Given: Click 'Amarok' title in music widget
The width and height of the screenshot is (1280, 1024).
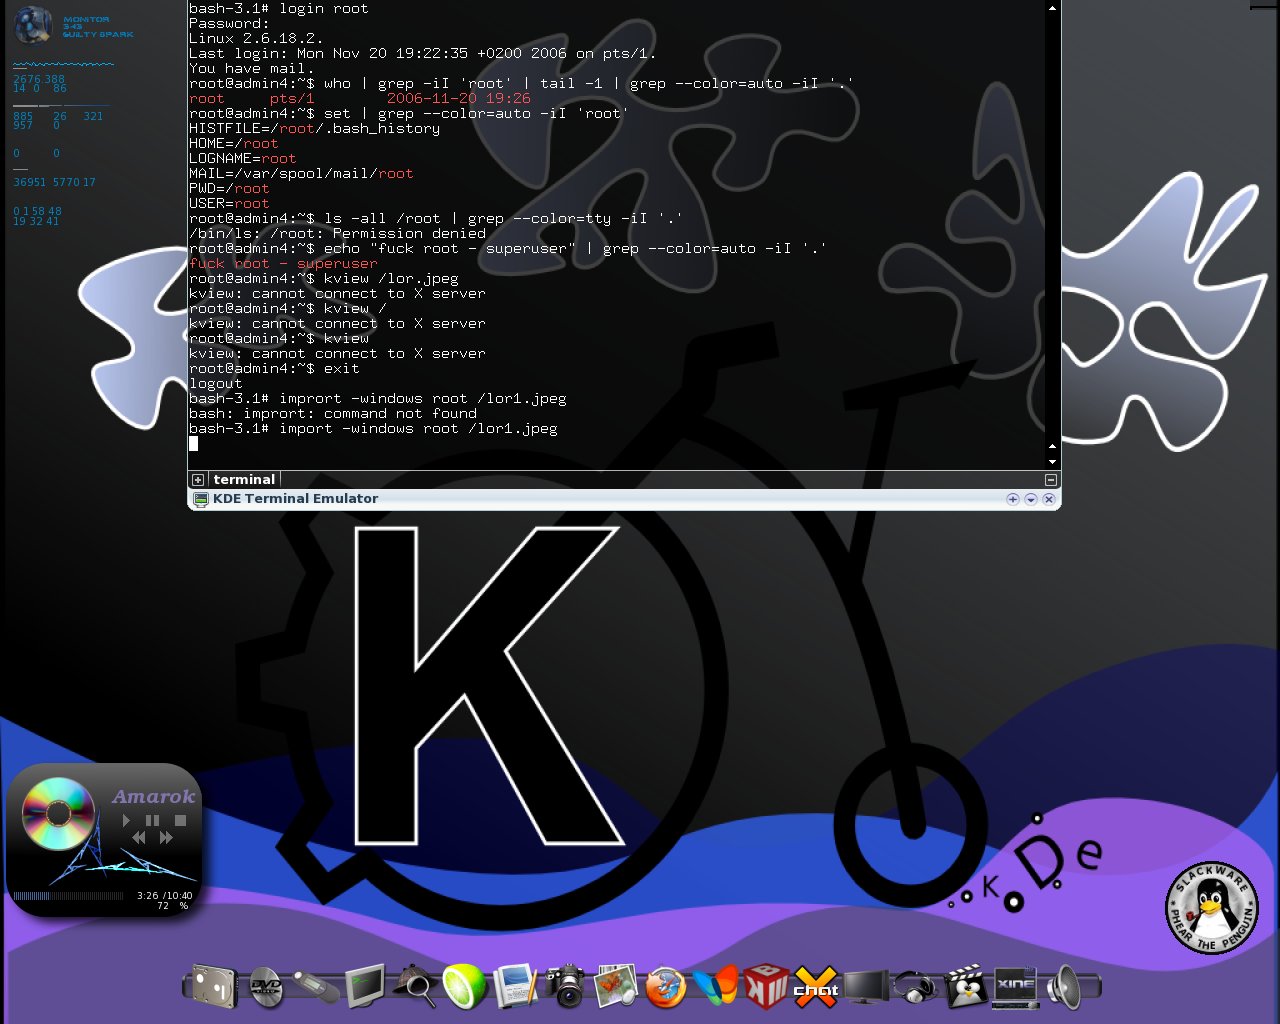Looking at the screenshot, I should point(153,796).
